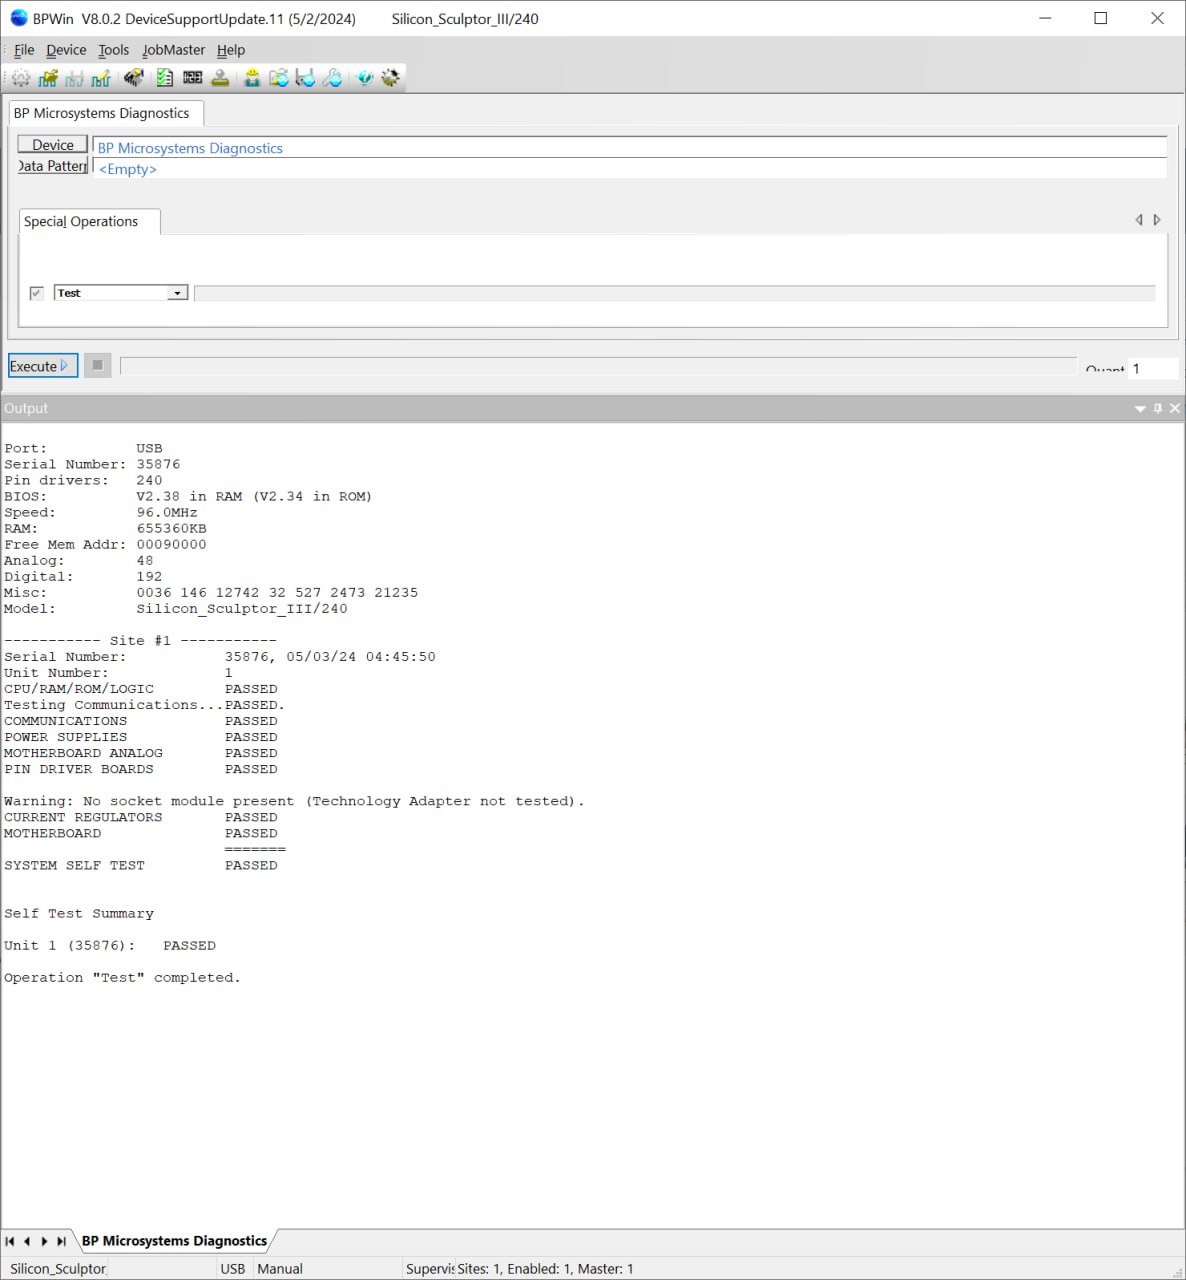
Task: Go to next output tab arrow
Action: point(44,1241)
